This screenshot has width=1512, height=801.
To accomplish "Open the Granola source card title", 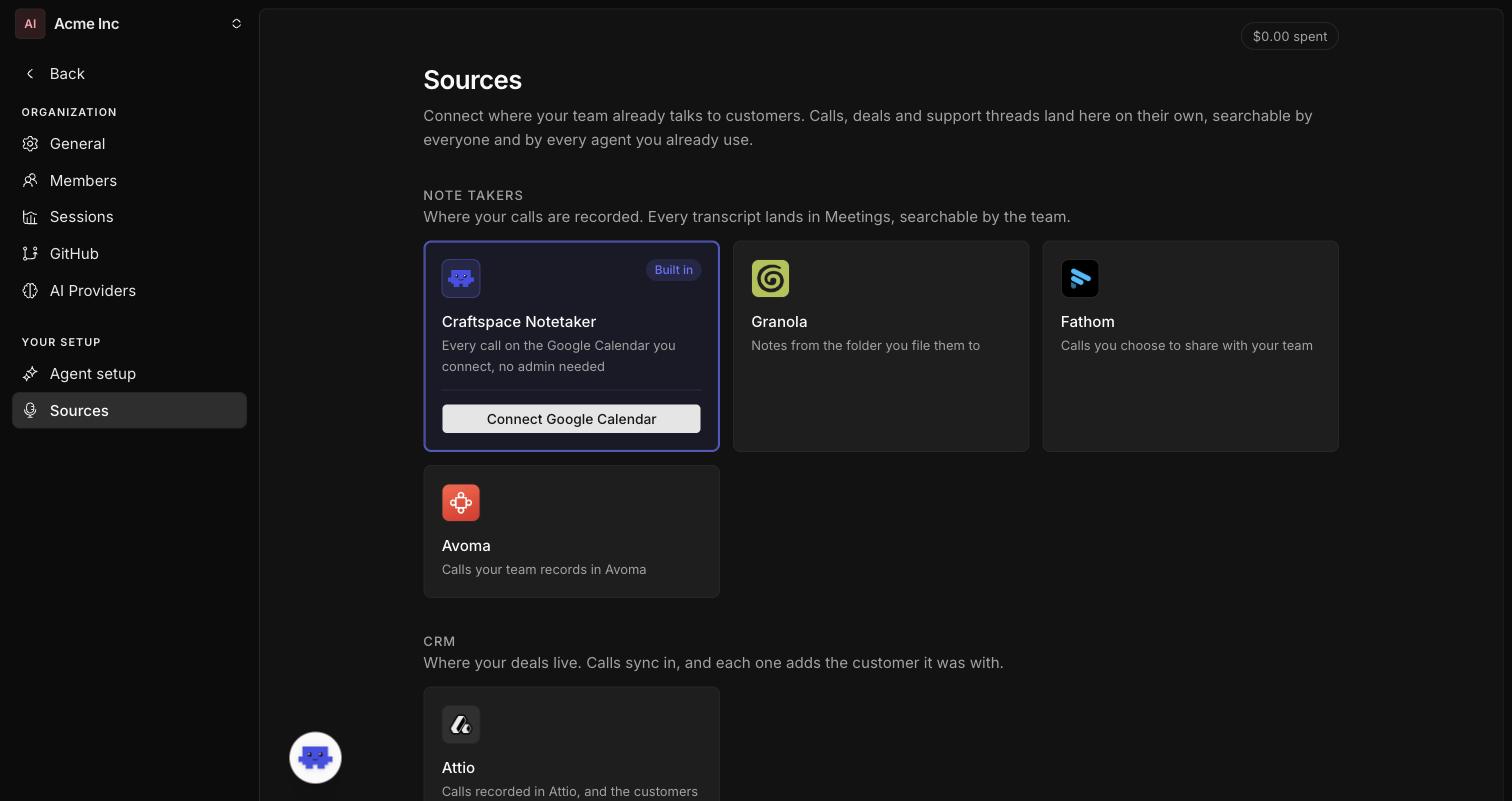I will (x=779, y=322).
